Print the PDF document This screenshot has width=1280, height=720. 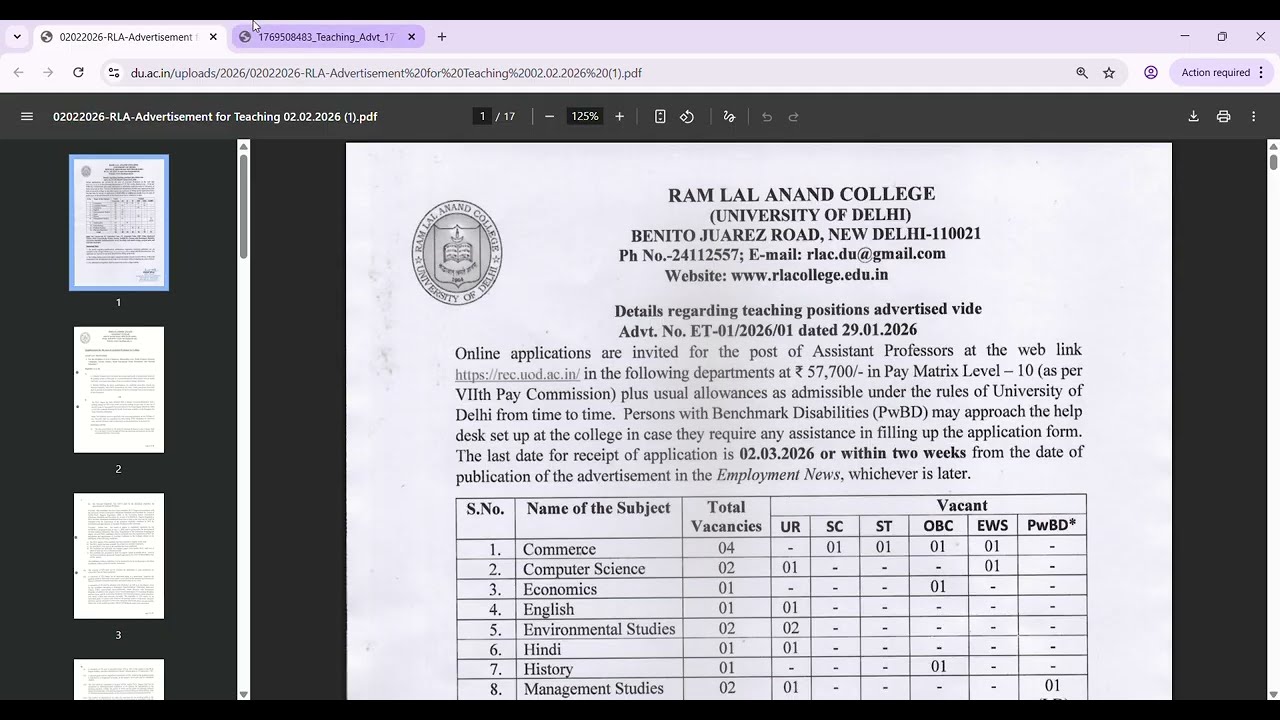[x=1223, y=116]
